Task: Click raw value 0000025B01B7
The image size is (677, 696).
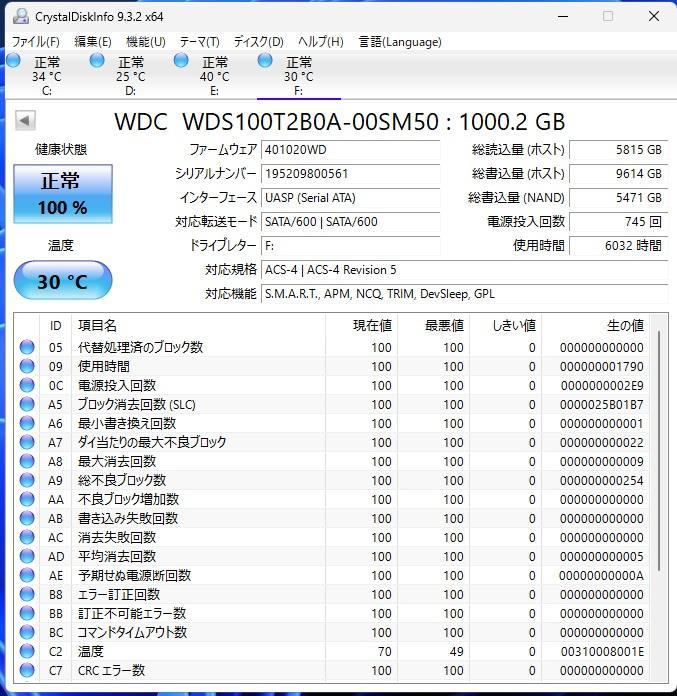Action: (602, 404)
